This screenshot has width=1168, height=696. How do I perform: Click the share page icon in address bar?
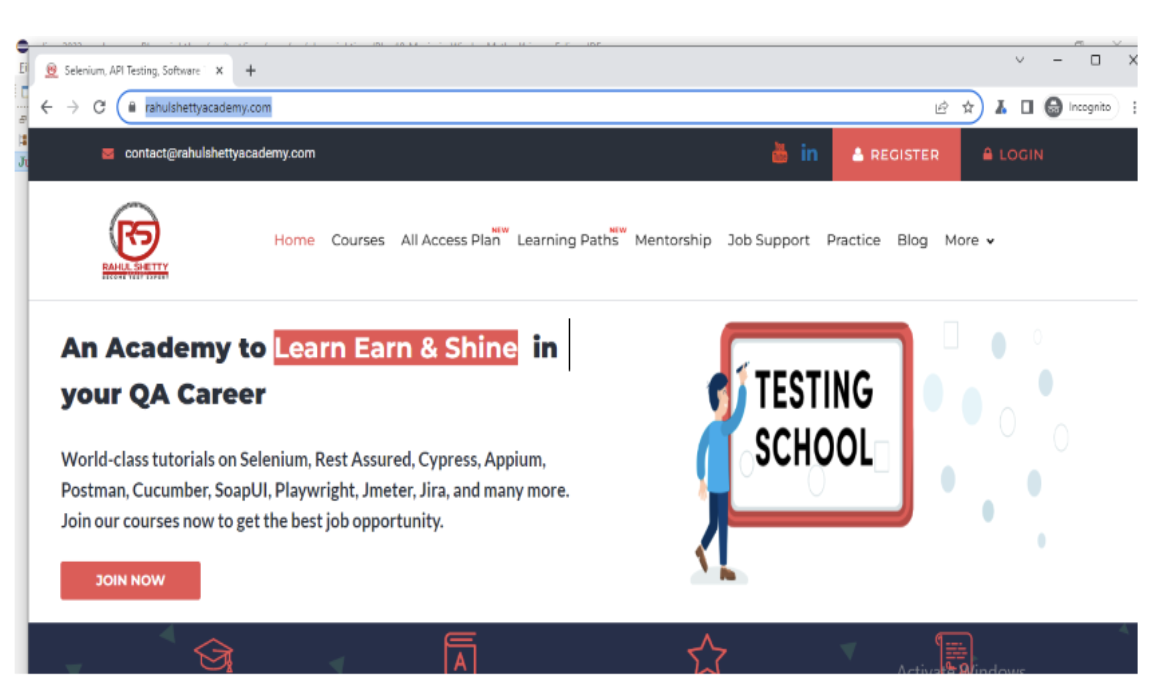click(941, 108)
